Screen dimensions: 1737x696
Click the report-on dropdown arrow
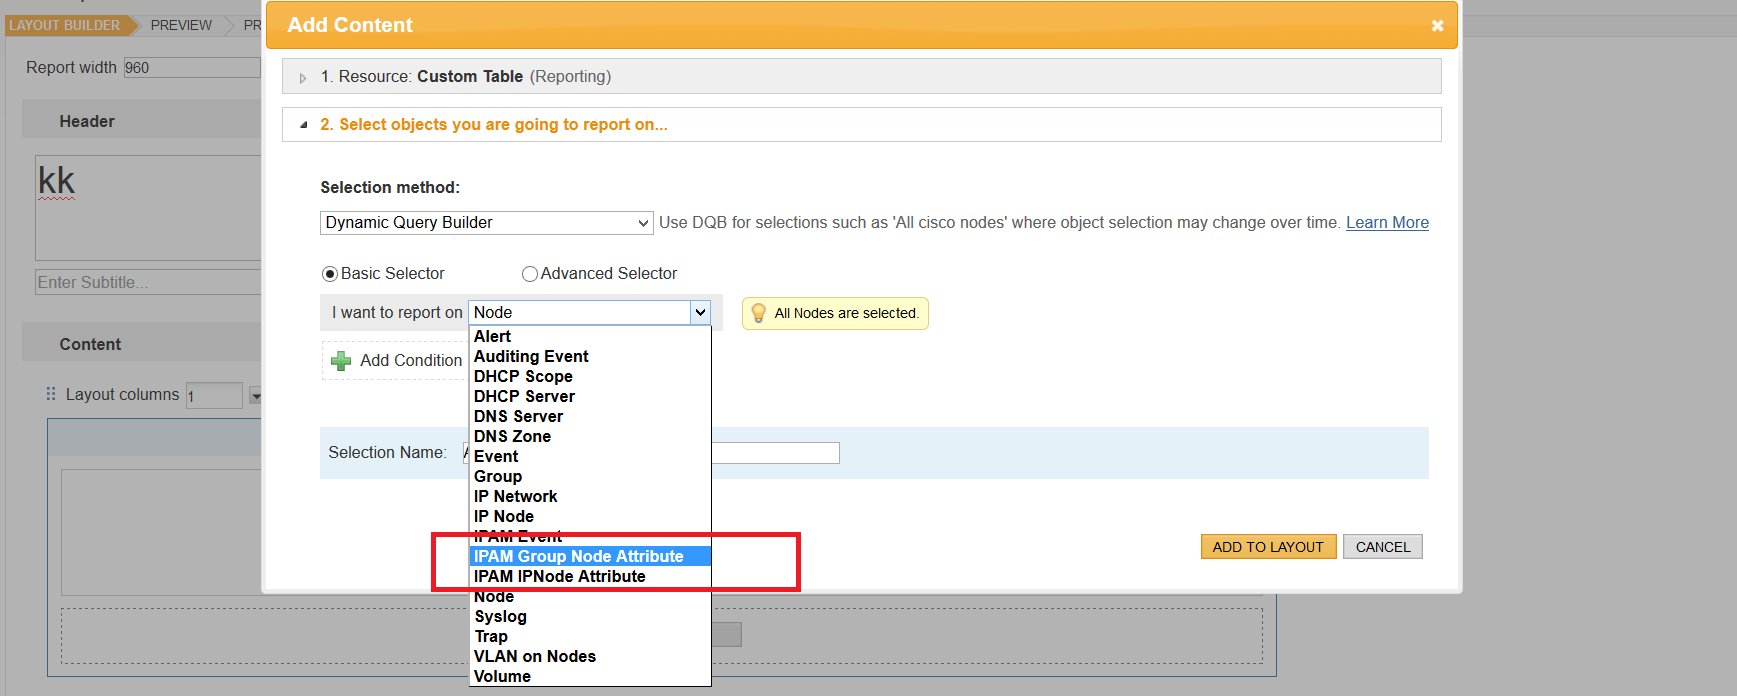click(700, 312)
